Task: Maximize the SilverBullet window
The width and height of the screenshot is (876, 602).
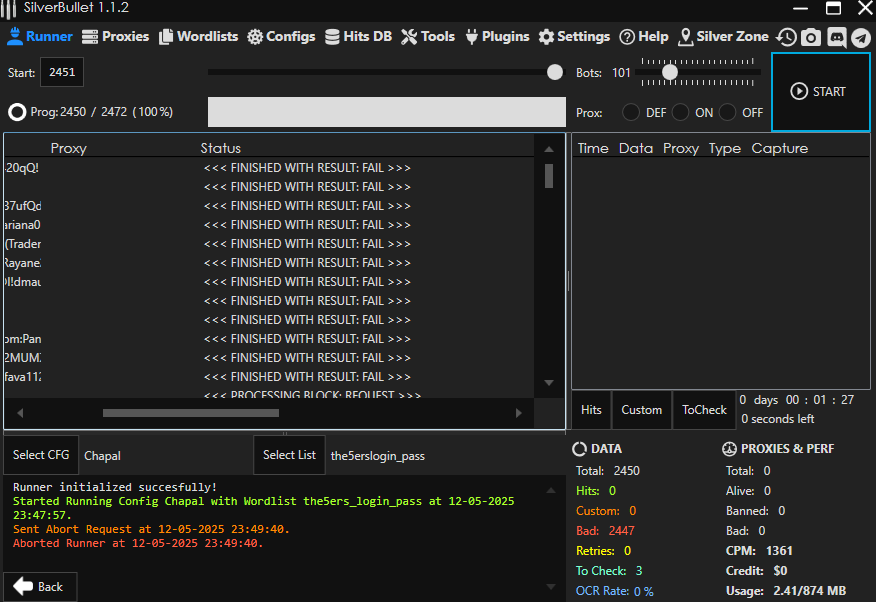Action: point(833,8)
